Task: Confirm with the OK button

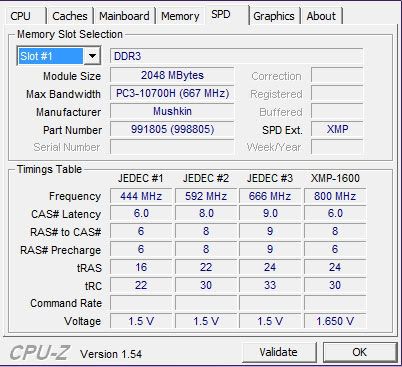Action: (360, 352)
